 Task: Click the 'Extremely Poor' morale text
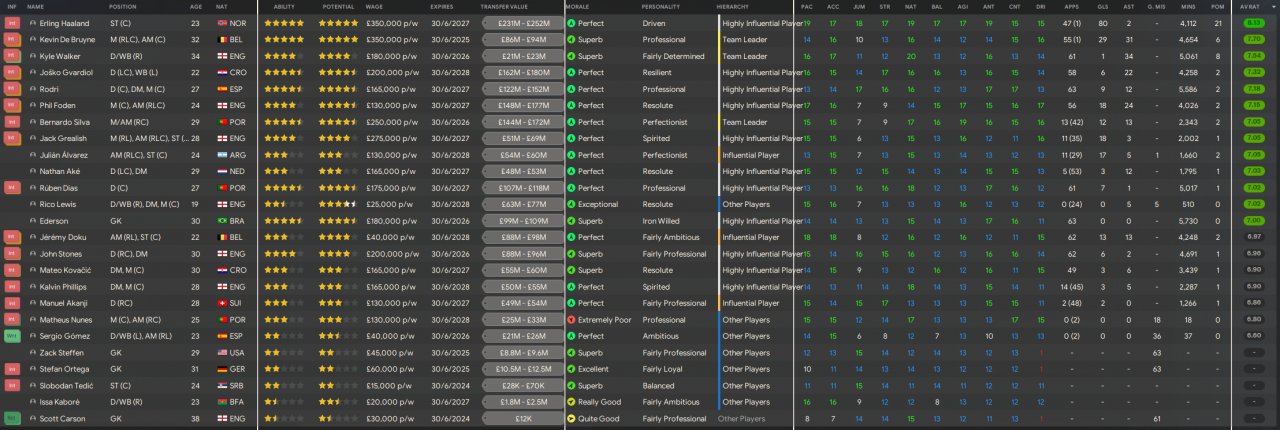pos(605,320)
